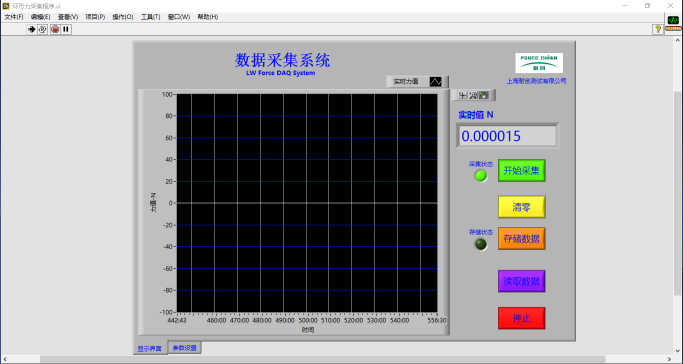Click the Run arrow toolbar icon
The width and height of the screenshot is (683, 364).
[31, 29]
